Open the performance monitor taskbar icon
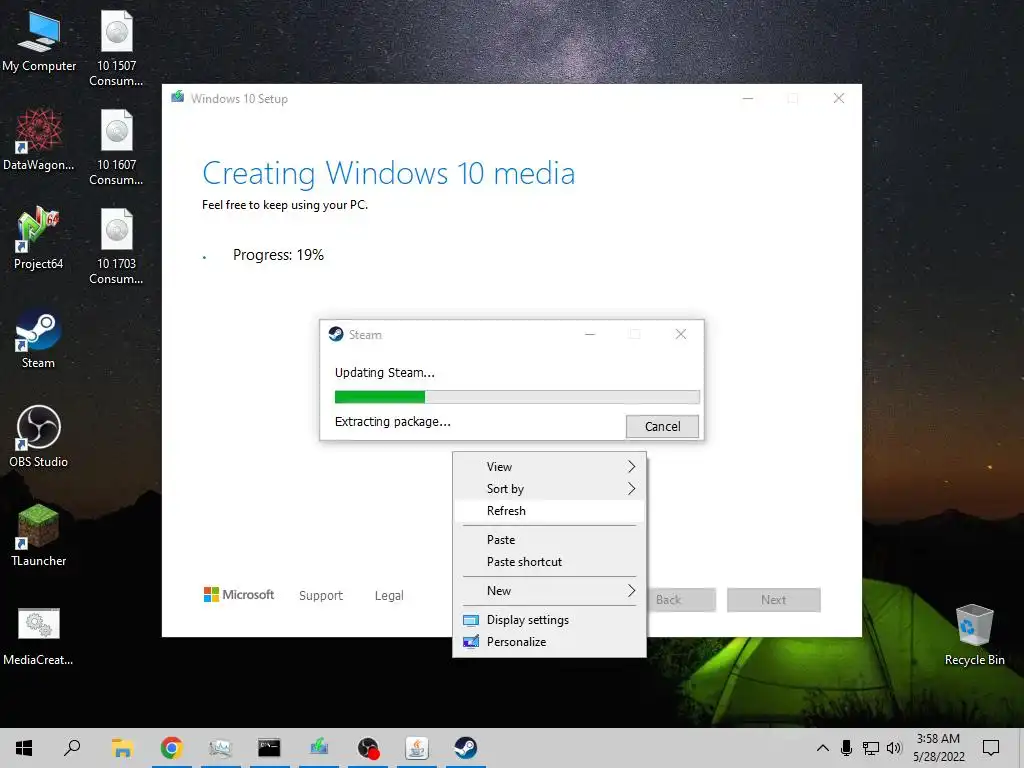Image resolution: width=1024 pixels, height=768 pixels. (x=221, y=748)
